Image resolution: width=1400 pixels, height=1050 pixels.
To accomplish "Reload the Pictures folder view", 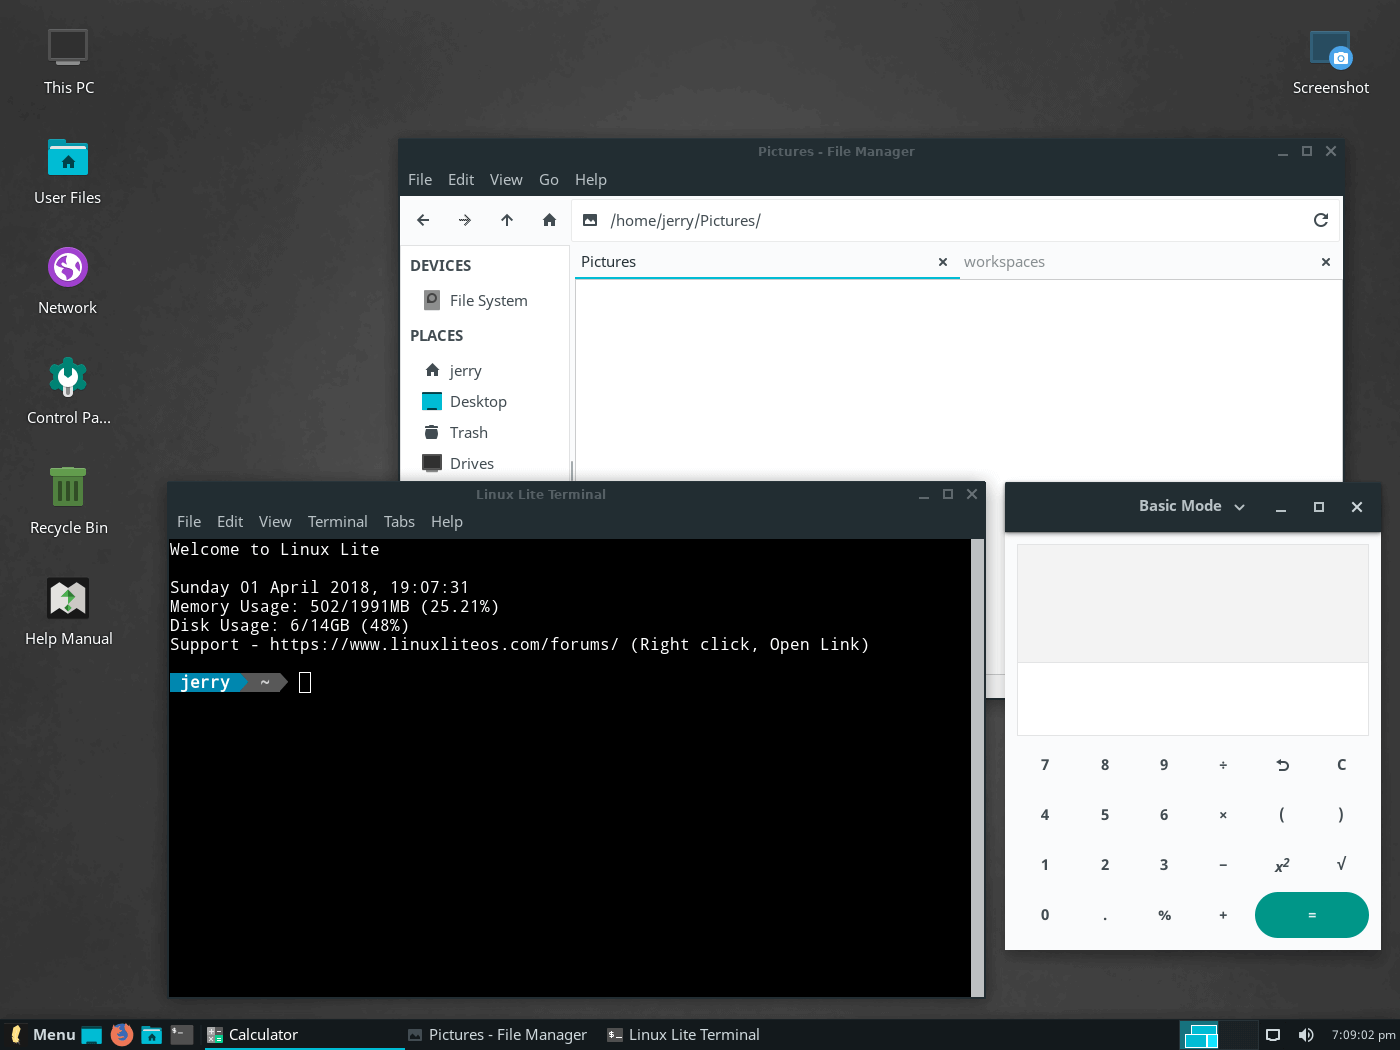I will (x=1320, y=220).
